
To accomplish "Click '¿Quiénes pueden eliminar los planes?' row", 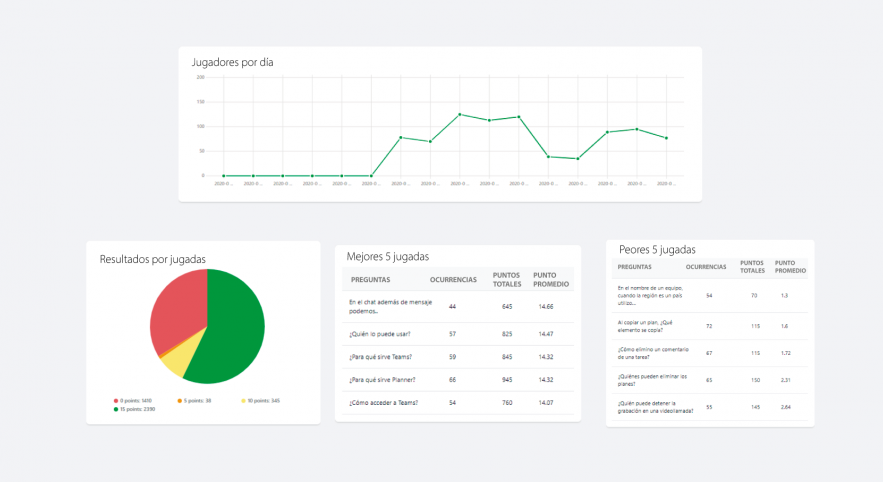I will [709, 380].
